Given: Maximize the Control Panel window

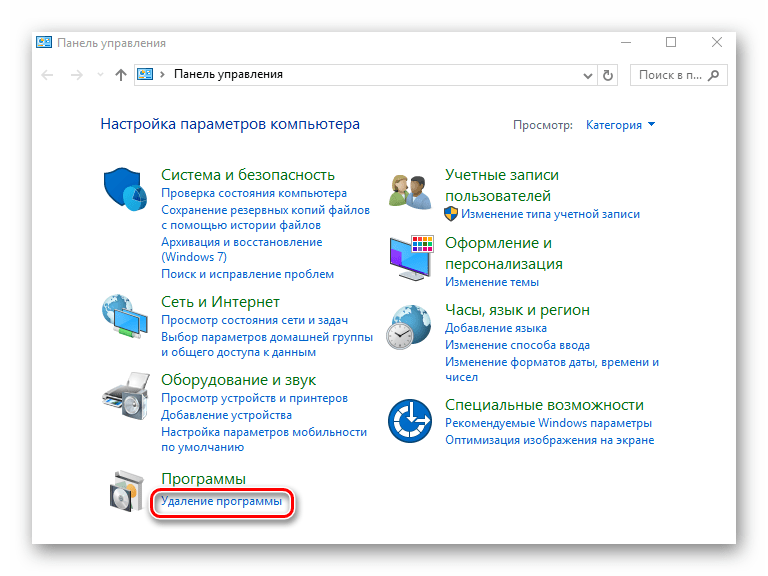Looking at the screenshot, I should pyautogui.click(x=671, y=43).
